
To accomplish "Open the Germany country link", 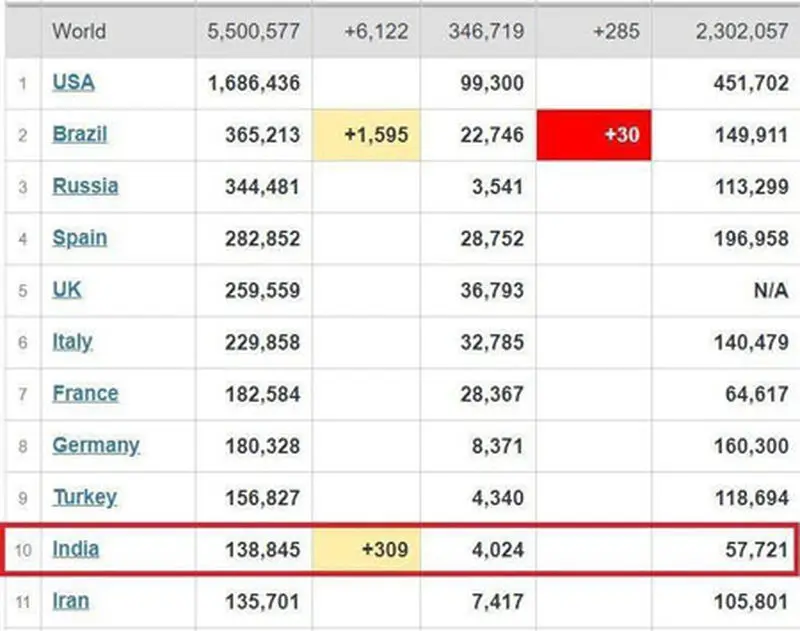I will point(96,446).
